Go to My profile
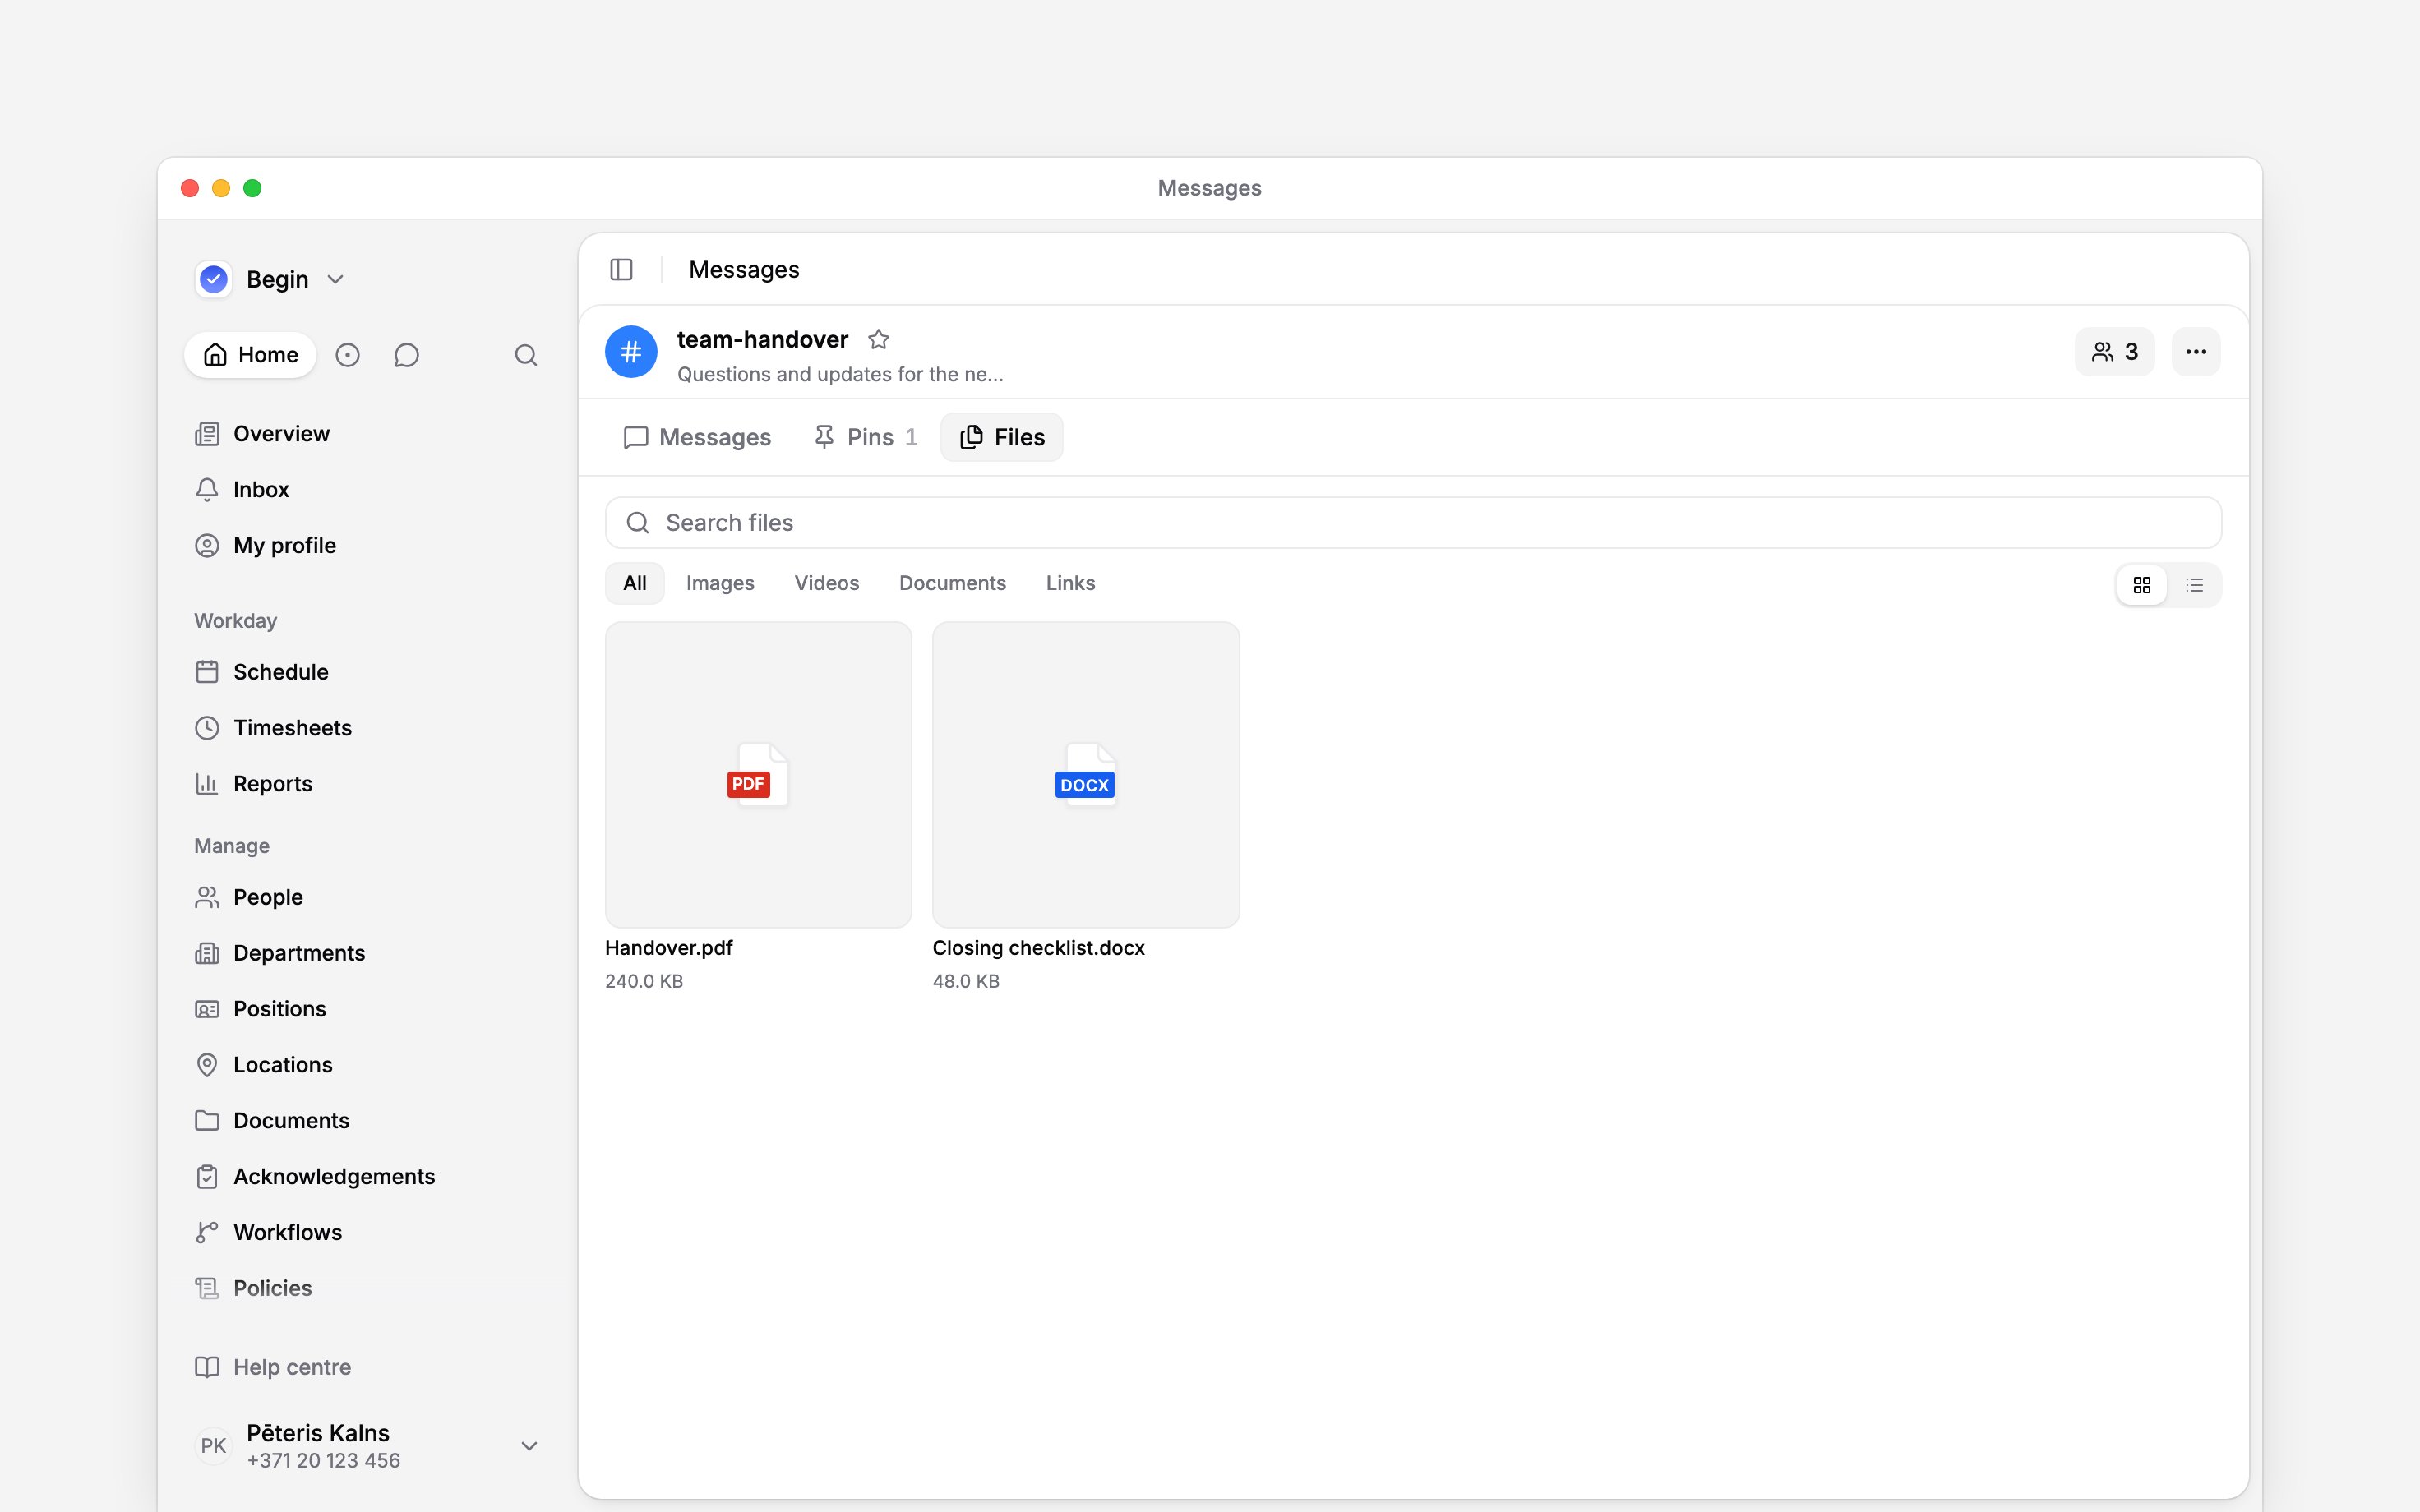Viewport: 2420px width, 1512px height. click(x=367, y=546)
